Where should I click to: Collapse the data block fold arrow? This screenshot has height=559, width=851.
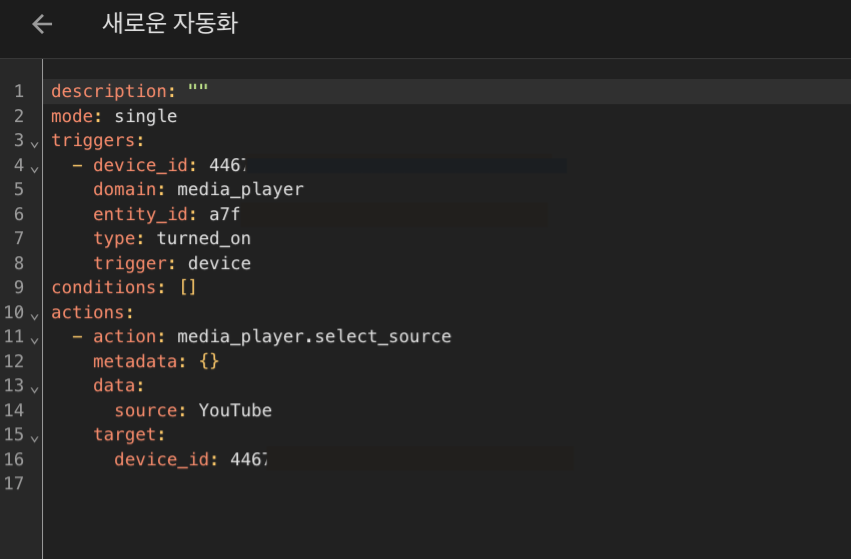pyautogui.click(x=34, y=387)
